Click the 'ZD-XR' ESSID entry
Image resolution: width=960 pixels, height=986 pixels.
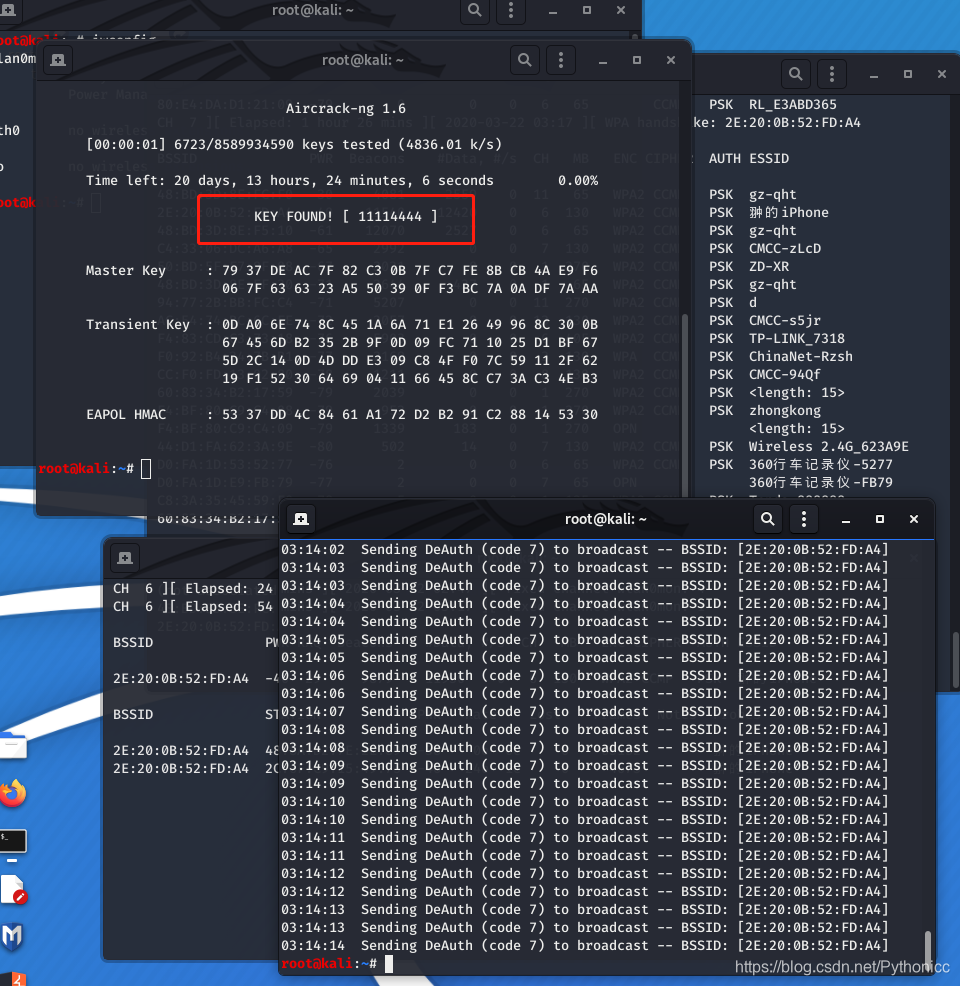(768, 267)
